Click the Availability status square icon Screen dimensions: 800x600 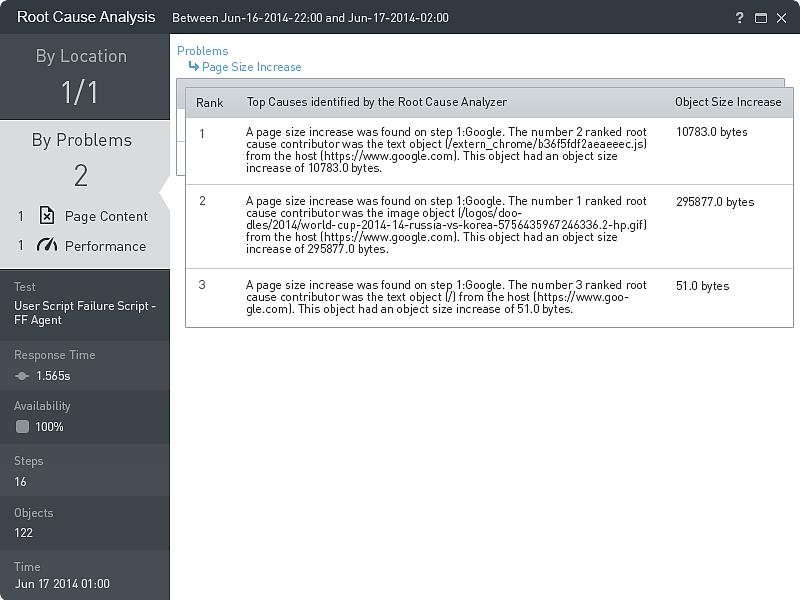coord(23,426)
